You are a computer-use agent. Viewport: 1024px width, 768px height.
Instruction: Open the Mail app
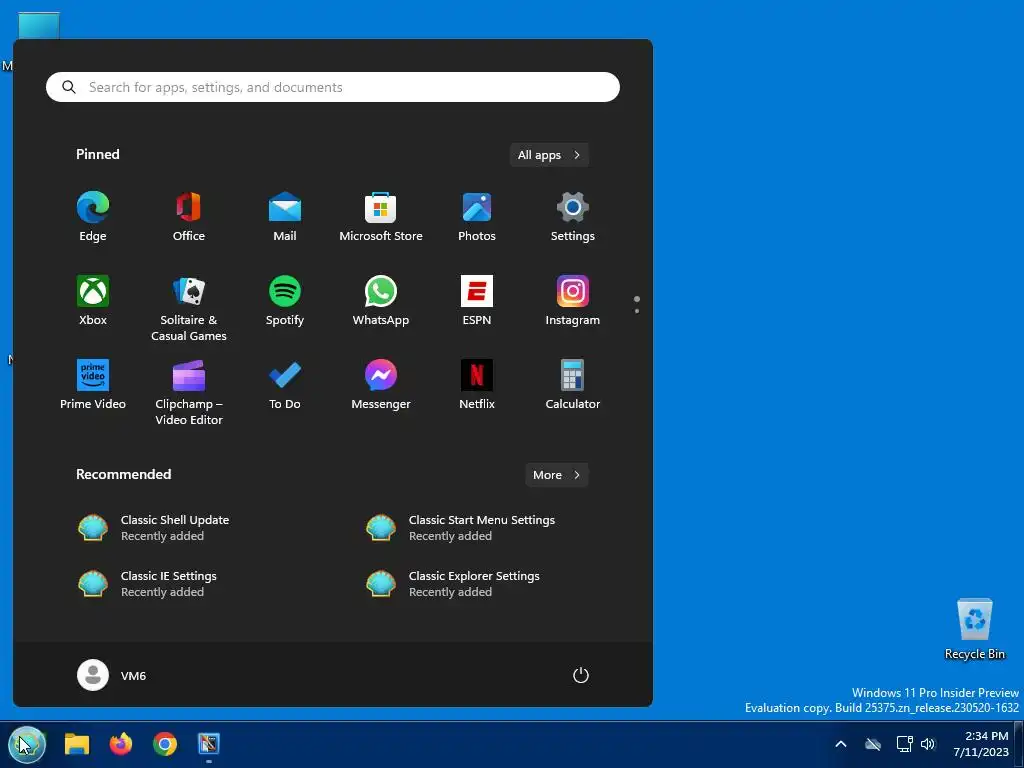point(285,217)
